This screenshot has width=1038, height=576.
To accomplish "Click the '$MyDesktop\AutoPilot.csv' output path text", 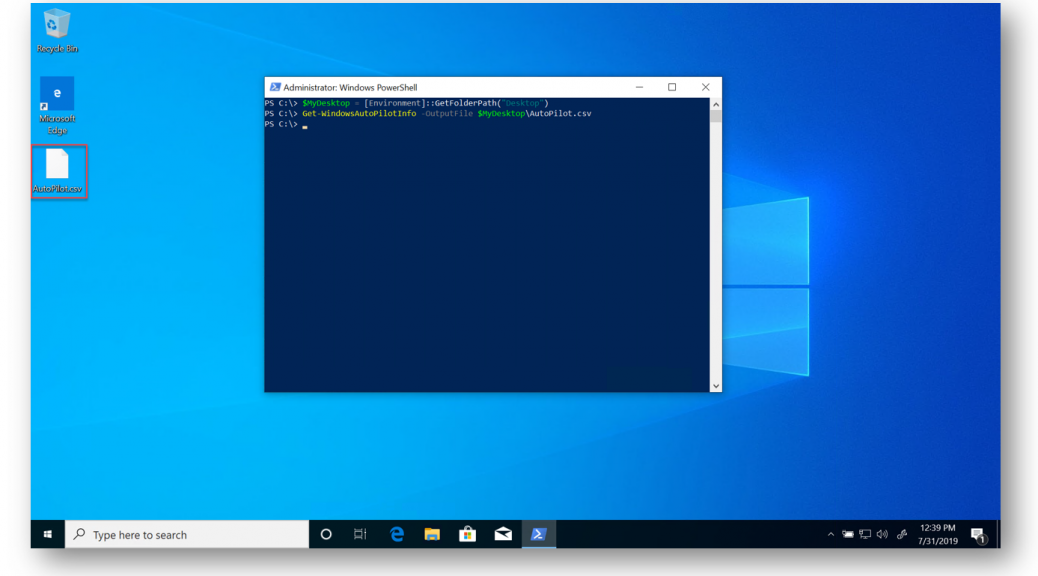I will click(x=534, y=114).
